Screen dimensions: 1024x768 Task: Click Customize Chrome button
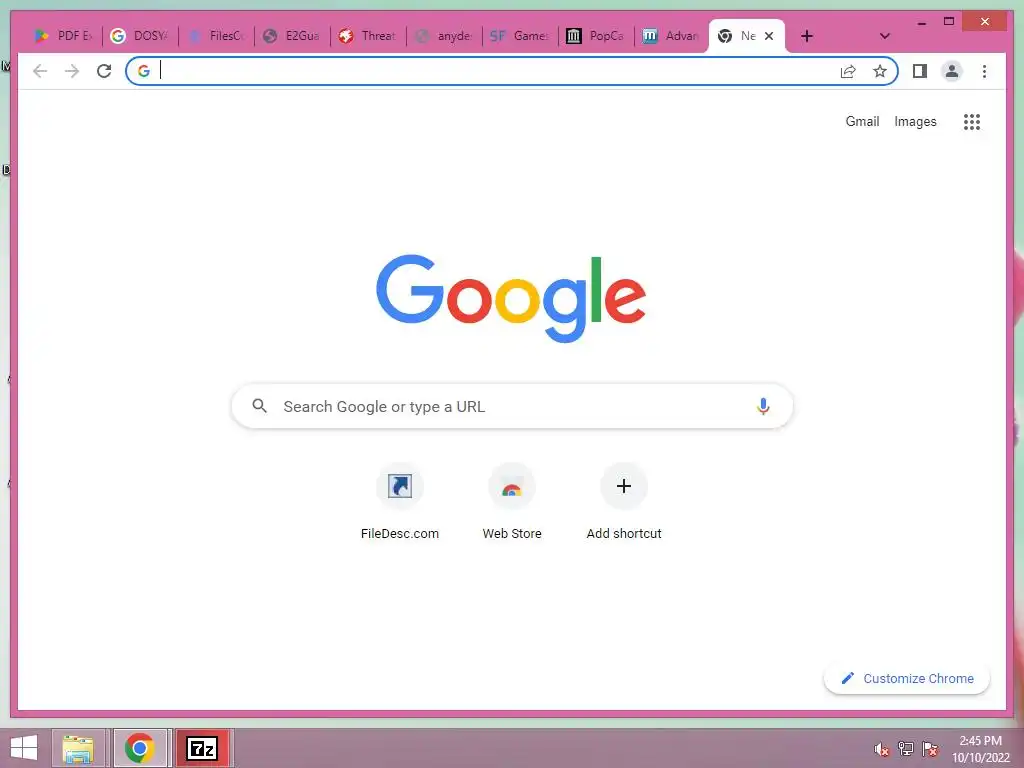click(x=907, y=679)
